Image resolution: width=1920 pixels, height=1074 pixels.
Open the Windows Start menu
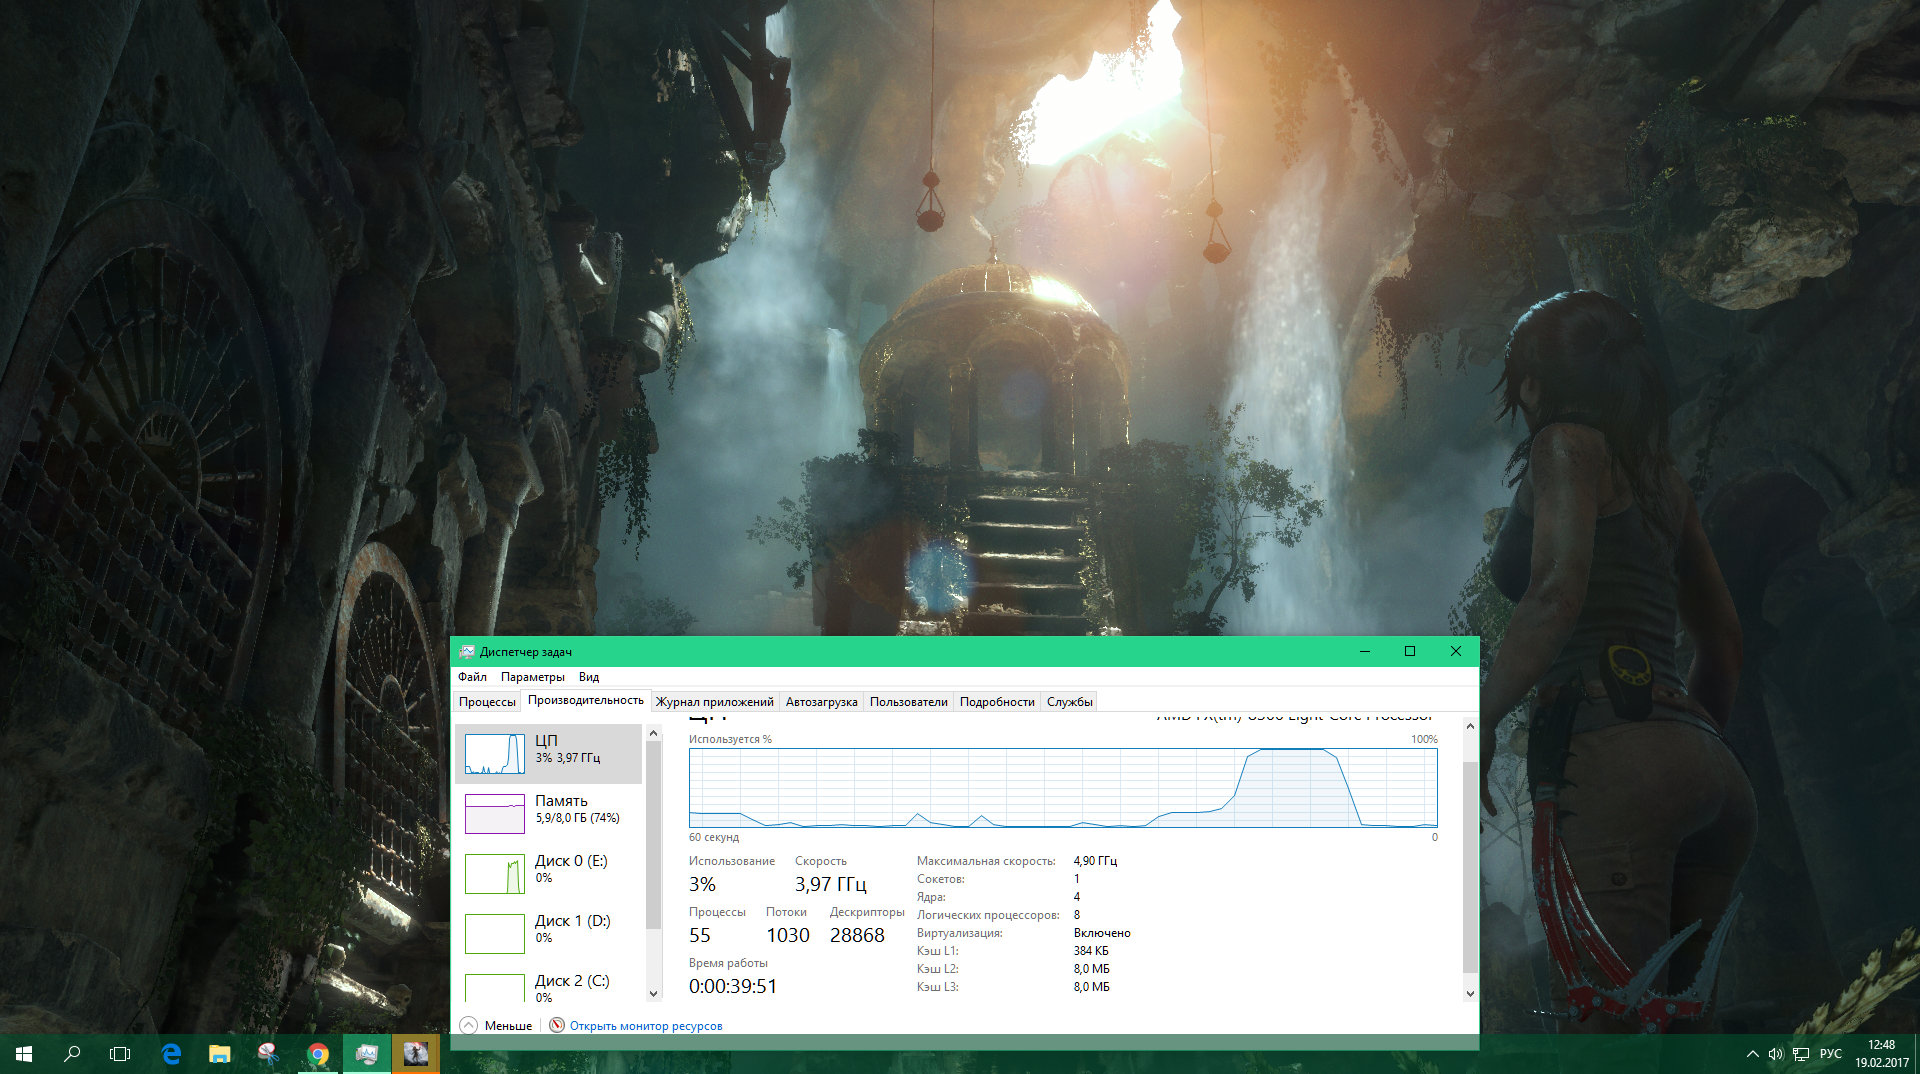click(24, 1054)
